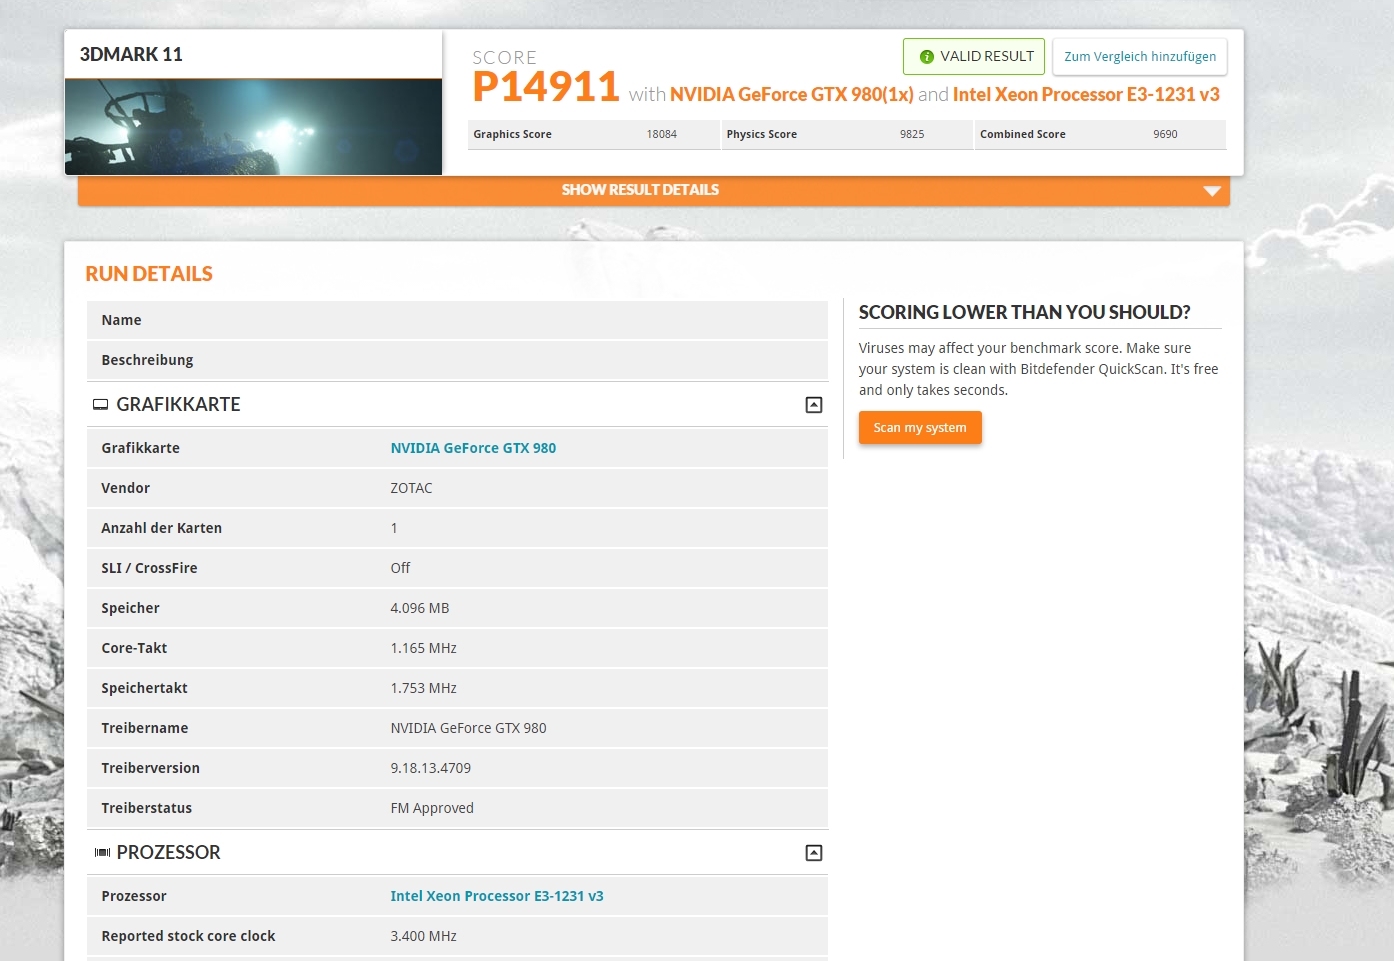Click Treiberversion value 9.18.13.4709
The height and width of the screenshot is (961, 1394).
tap(430, 768)
